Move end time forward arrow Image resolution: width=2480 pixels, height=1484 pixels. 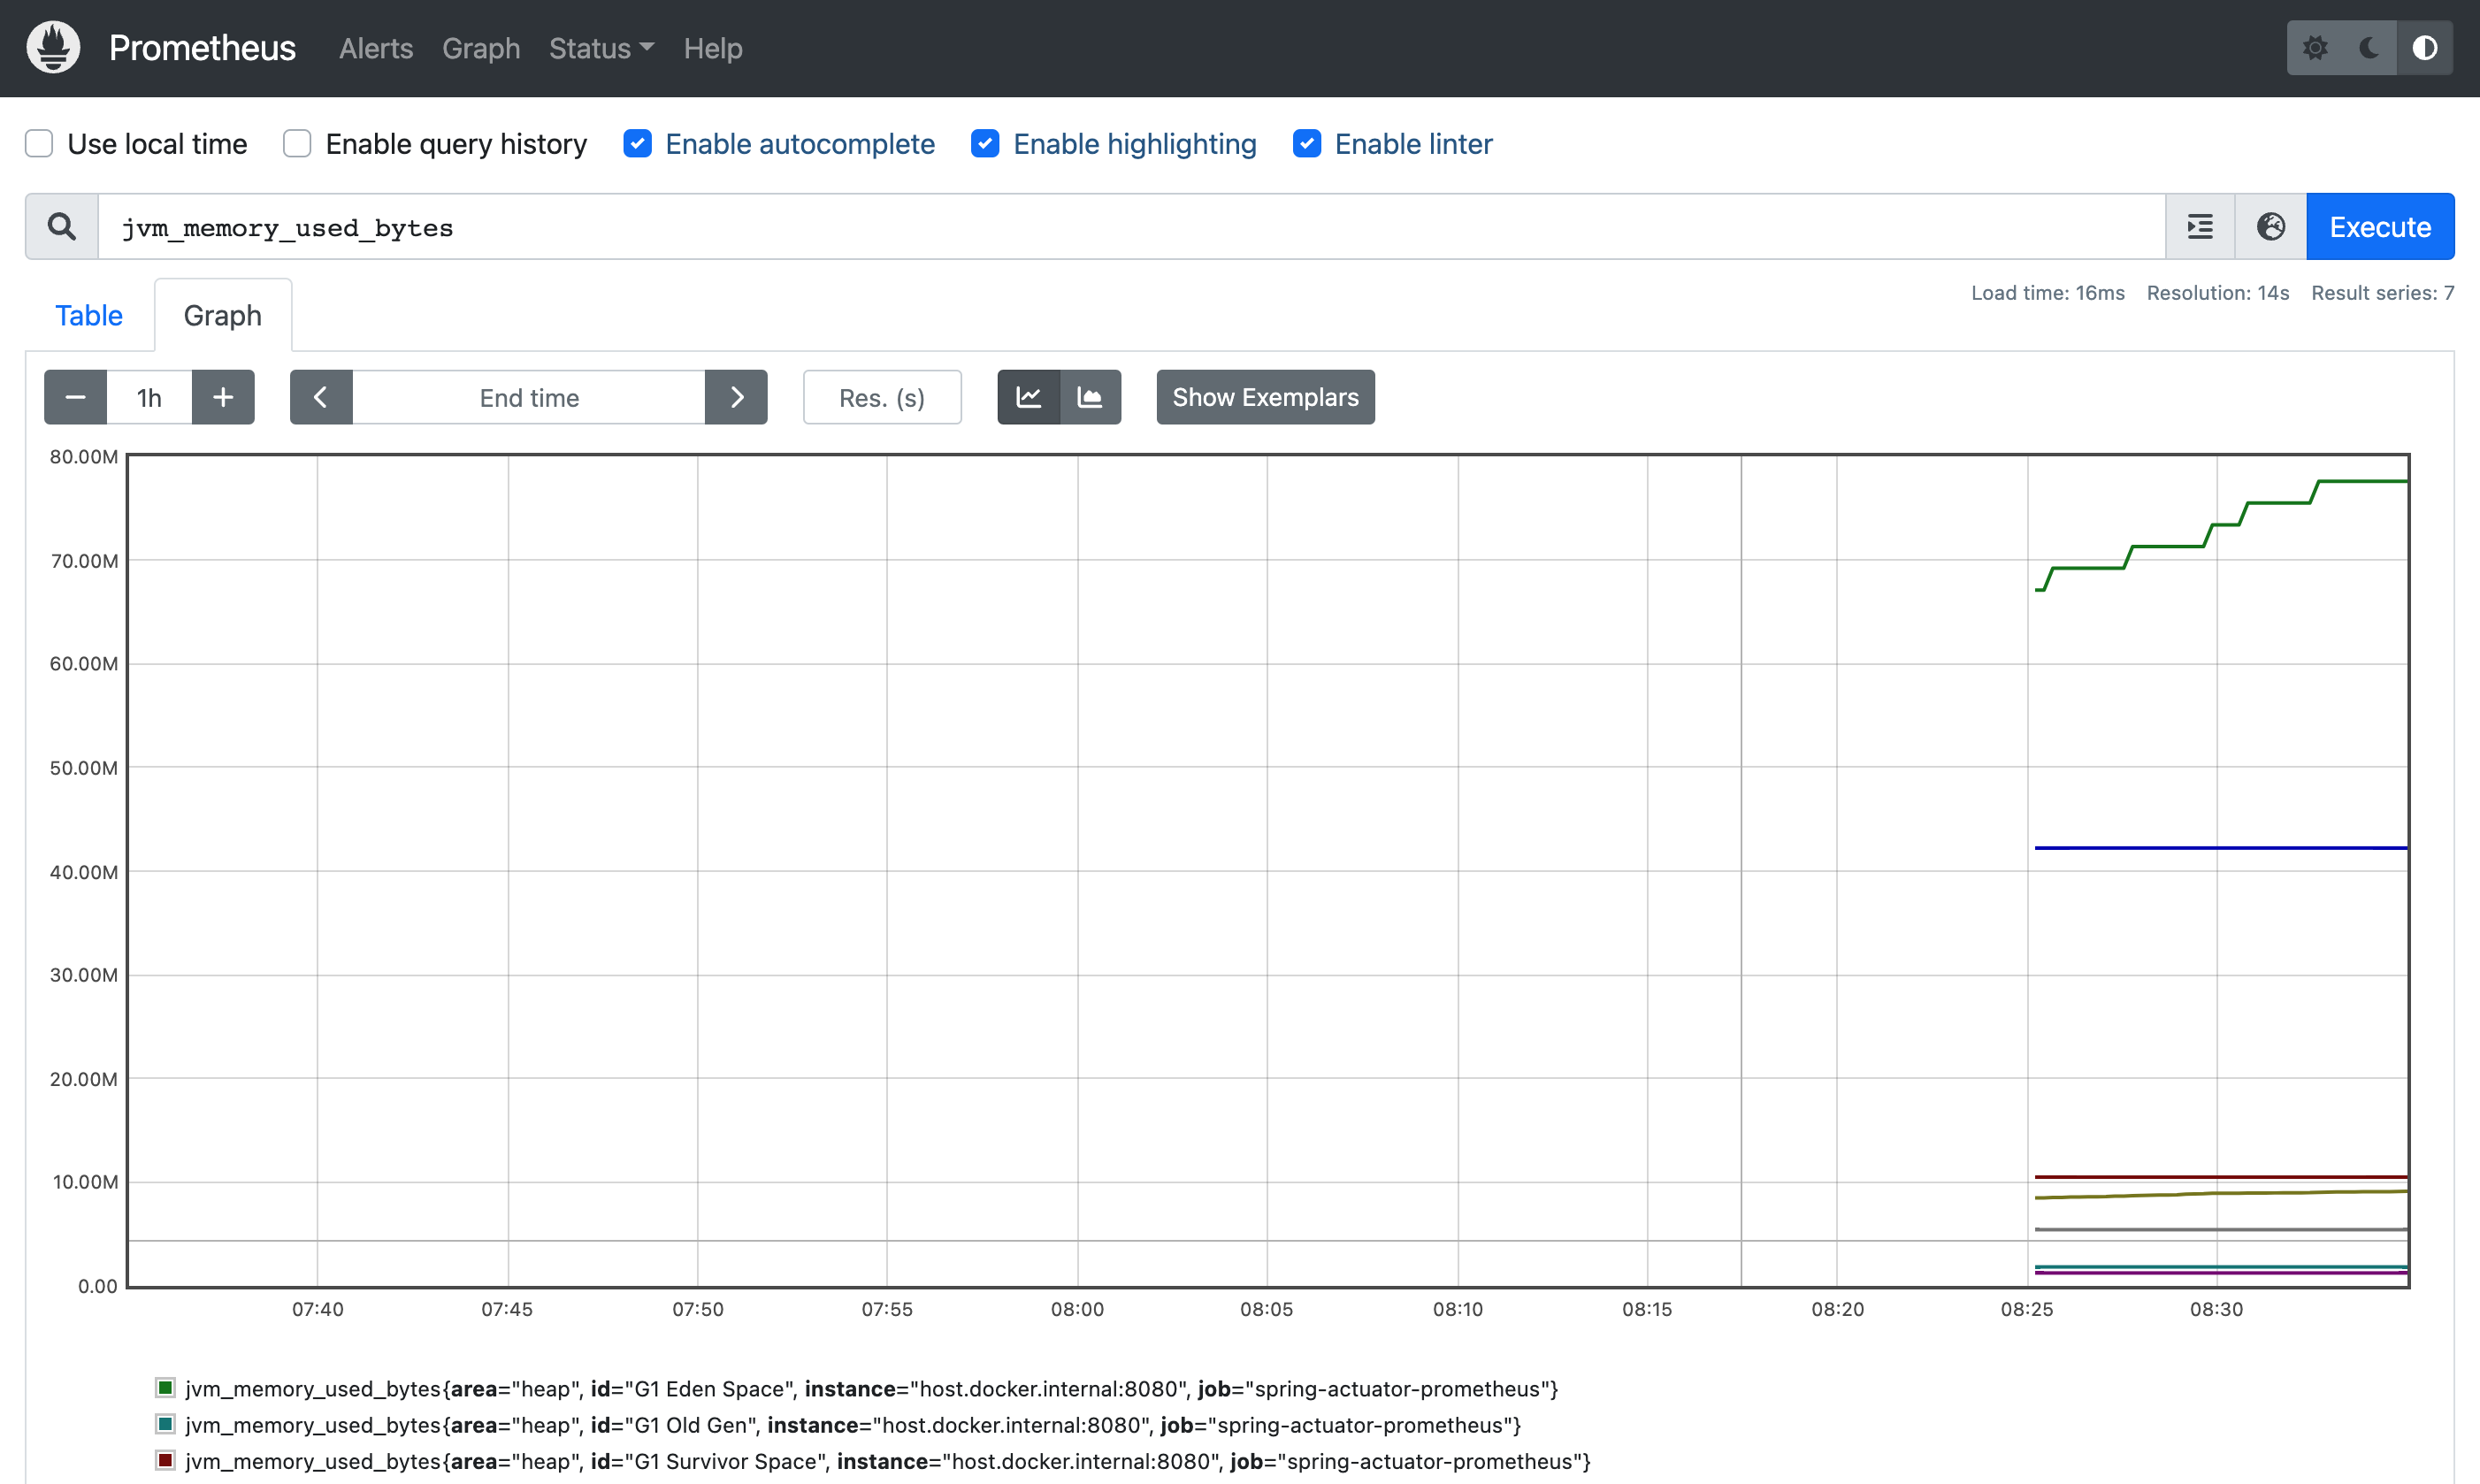coord(736,397)
